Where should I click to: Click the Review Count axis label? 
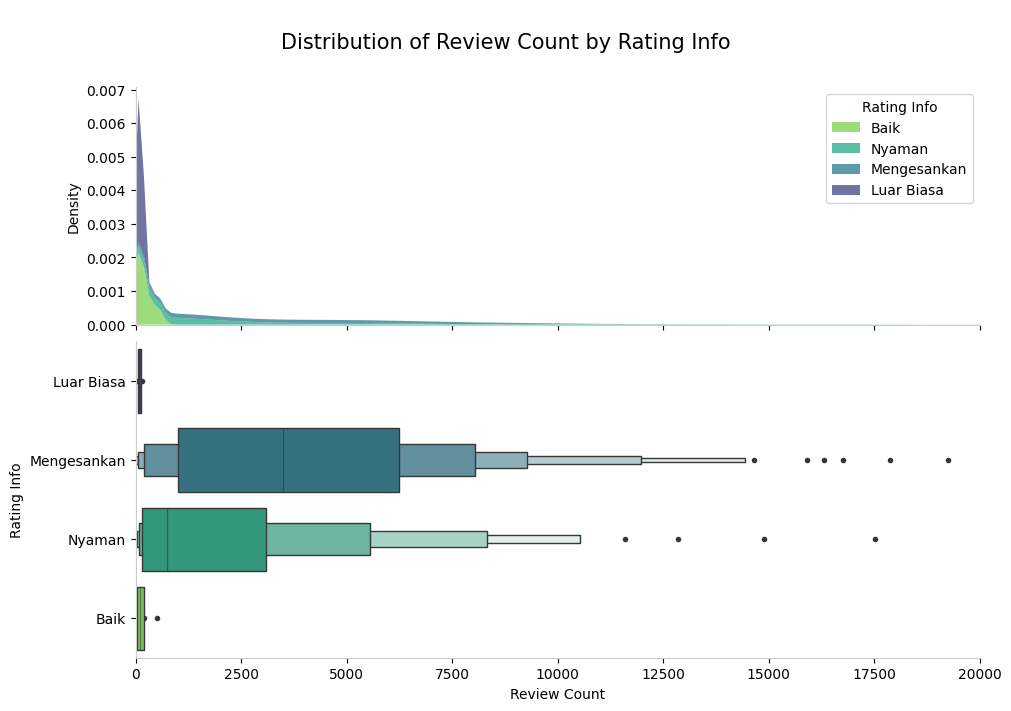coord(557,692)
